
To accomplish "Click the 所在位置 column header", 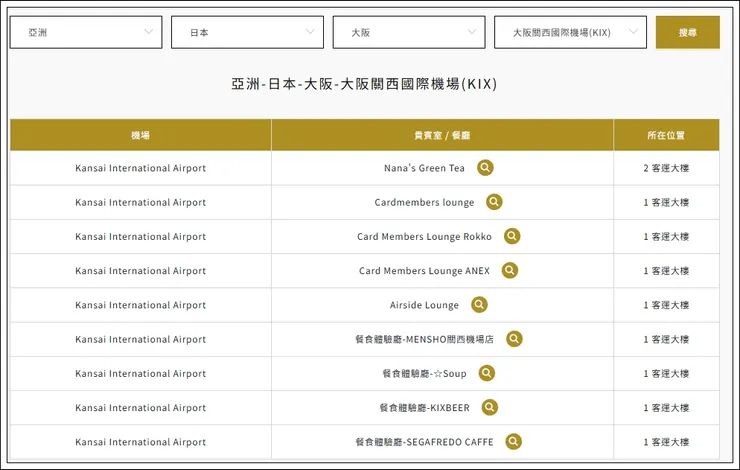I will click(x=666, y=135).
